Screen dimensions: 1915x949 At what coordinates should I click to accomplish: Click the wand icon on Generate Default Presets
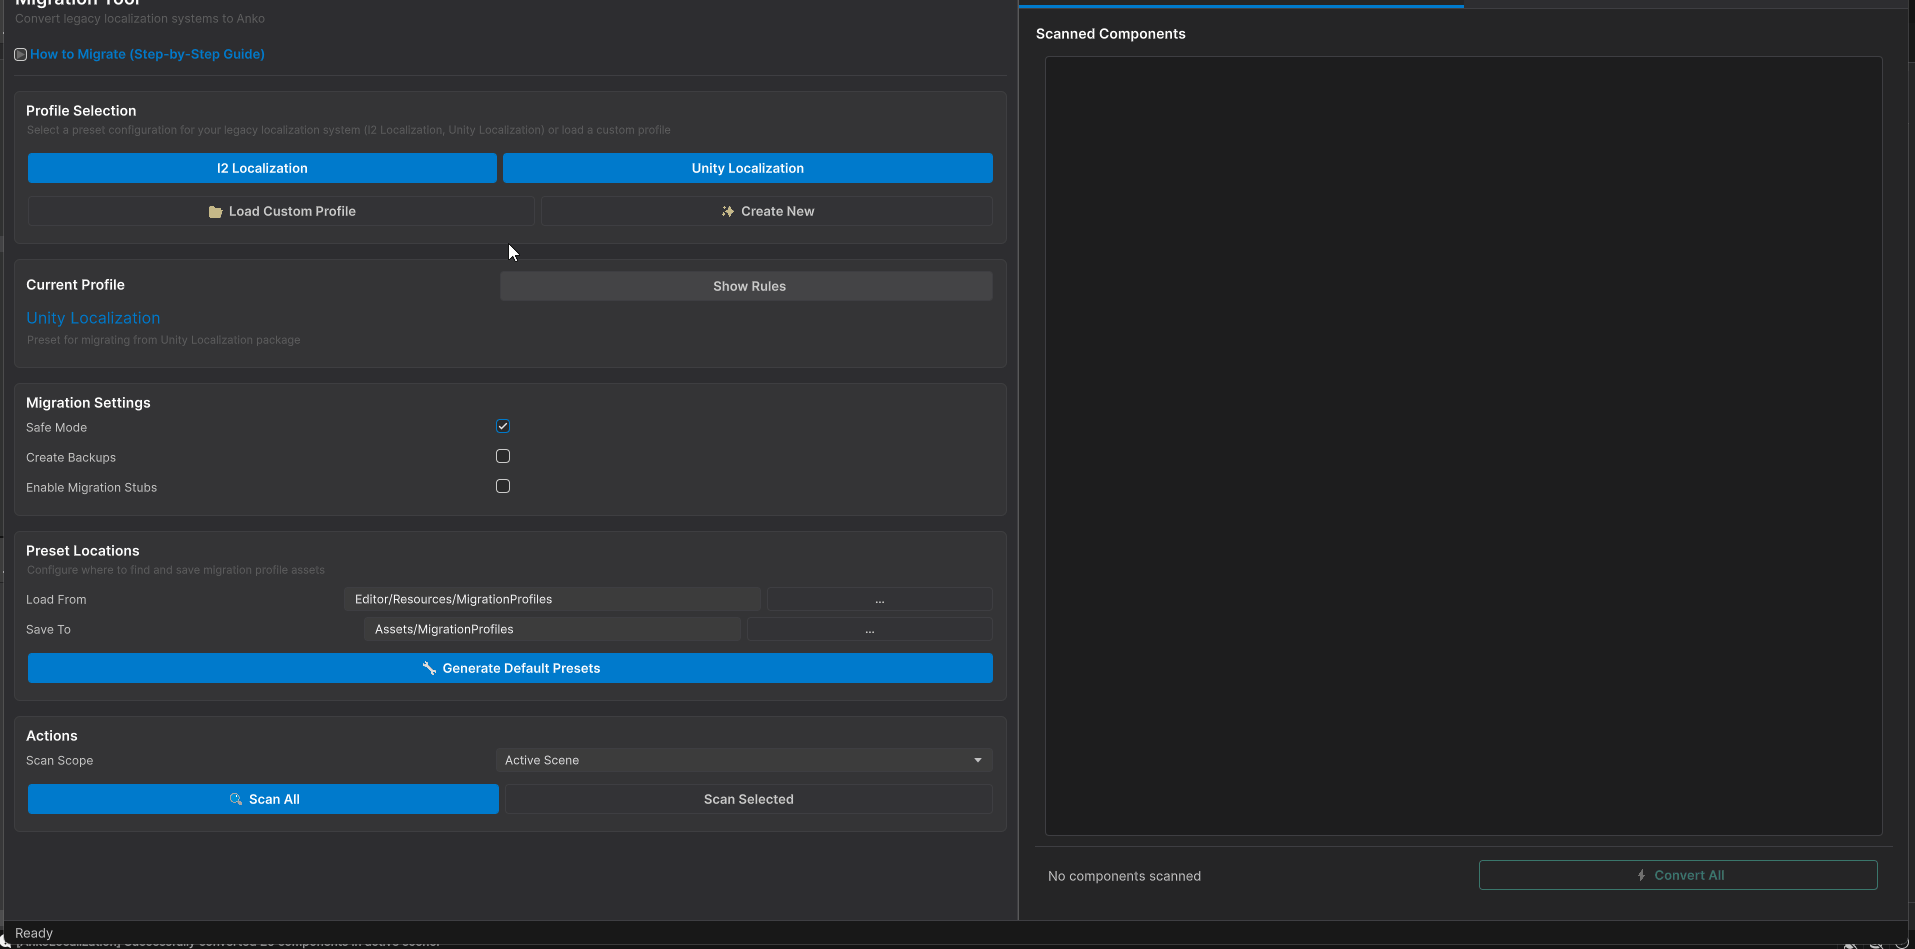[x=430, y=668]
